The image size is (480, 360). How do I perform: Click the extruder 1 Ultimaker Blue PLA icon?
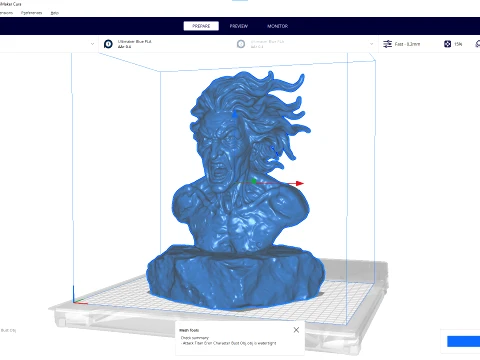pos(108,44)
